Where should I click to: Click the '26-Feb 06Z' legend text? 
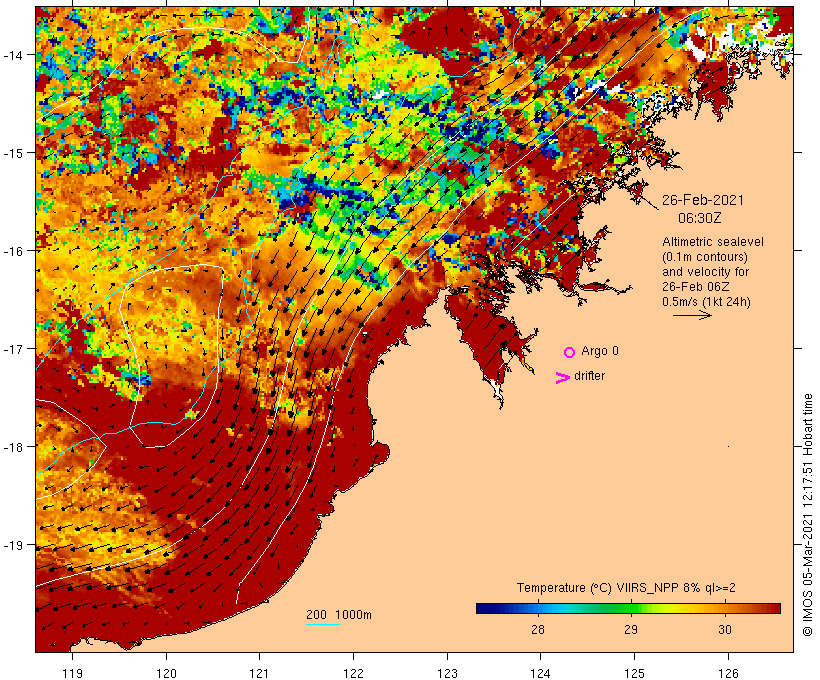[696, 287]
